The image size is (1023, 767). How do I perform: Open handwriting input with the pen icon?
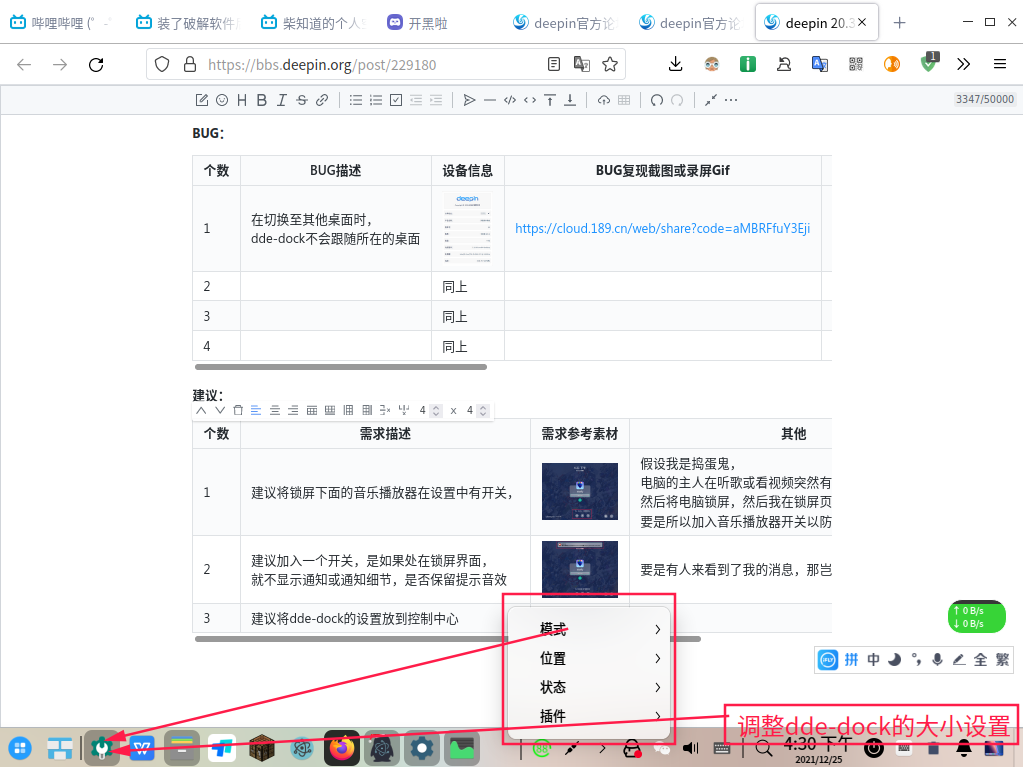click(x=958, y=660)
